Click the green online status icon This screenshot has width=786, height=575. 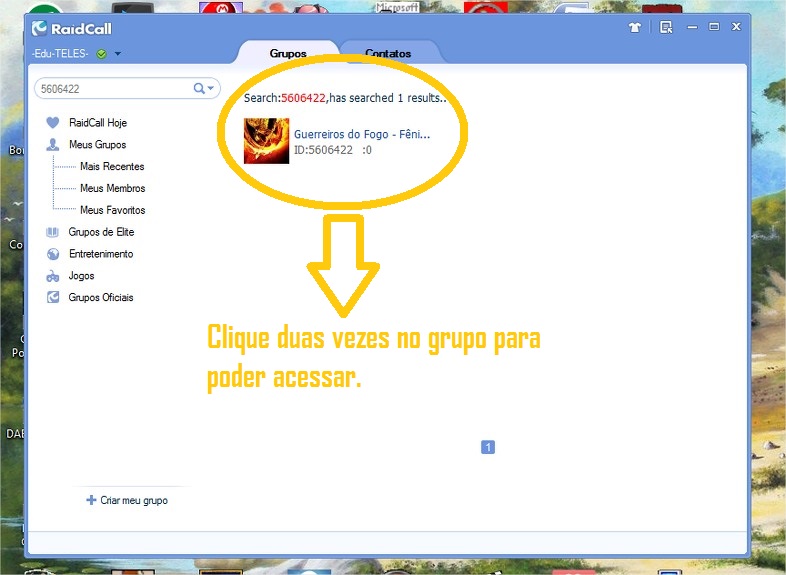(101, 54)
